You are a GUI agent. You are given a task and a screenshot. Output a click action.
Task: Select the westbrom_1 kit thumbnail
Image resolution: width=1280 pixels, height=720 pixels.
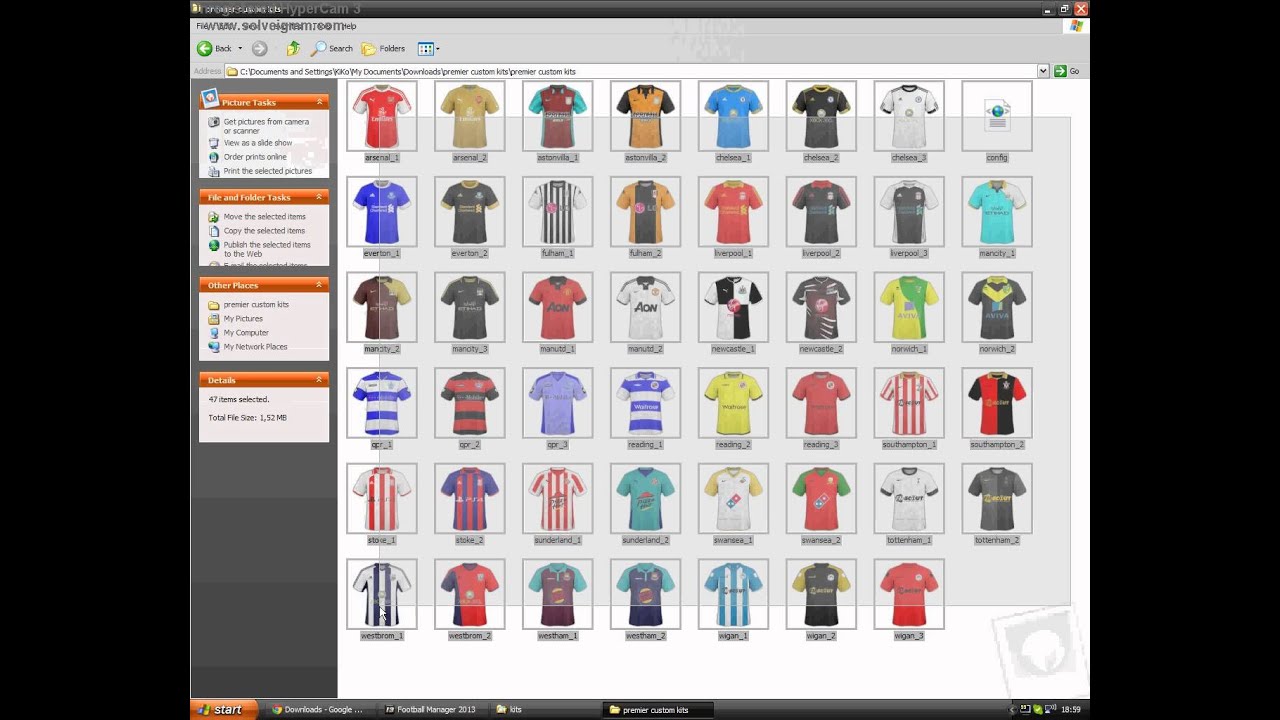point(382,595)
